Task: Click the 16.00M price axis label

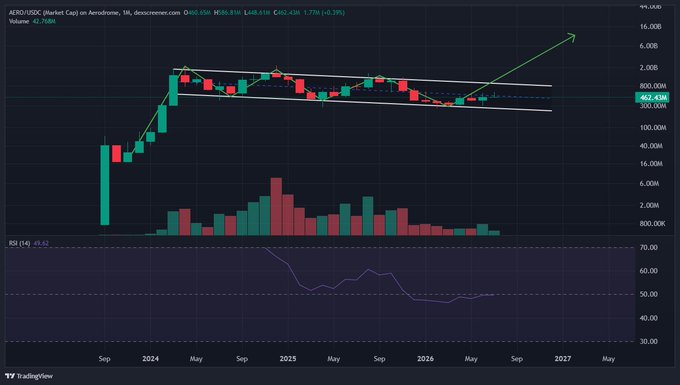Action: click(x=651, y=163)
